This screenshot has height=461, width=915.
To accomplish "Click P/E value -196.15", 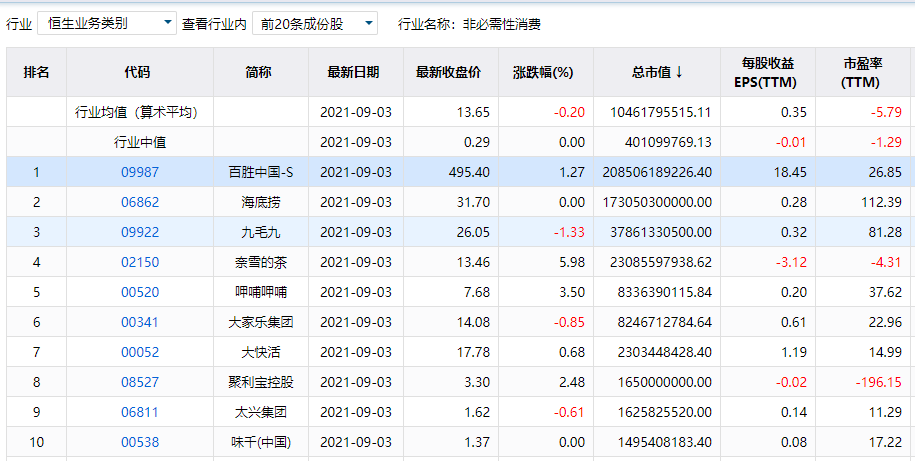I will [879, 382].
